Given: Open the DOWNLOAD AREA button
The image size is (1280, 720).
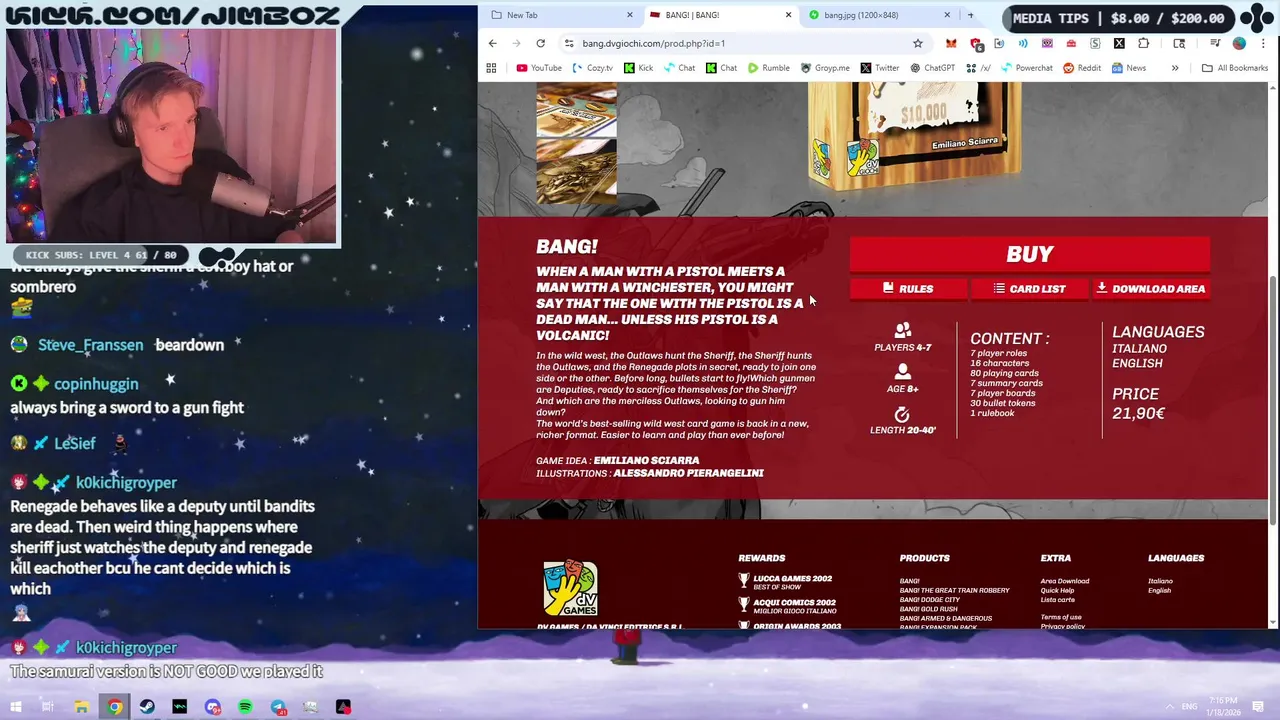Looking at the screenshot, I should 1151,289.
